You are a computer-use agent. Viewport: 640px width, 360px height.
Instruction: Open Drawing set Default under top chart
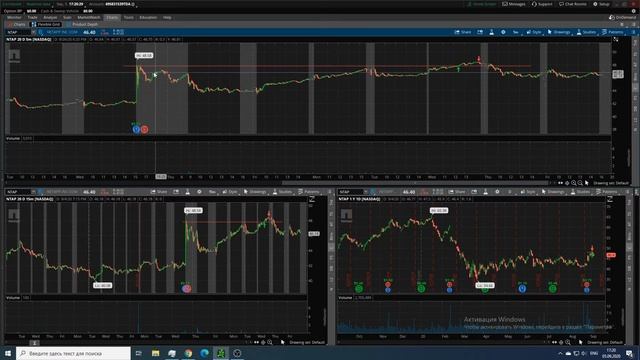point(611,183)
